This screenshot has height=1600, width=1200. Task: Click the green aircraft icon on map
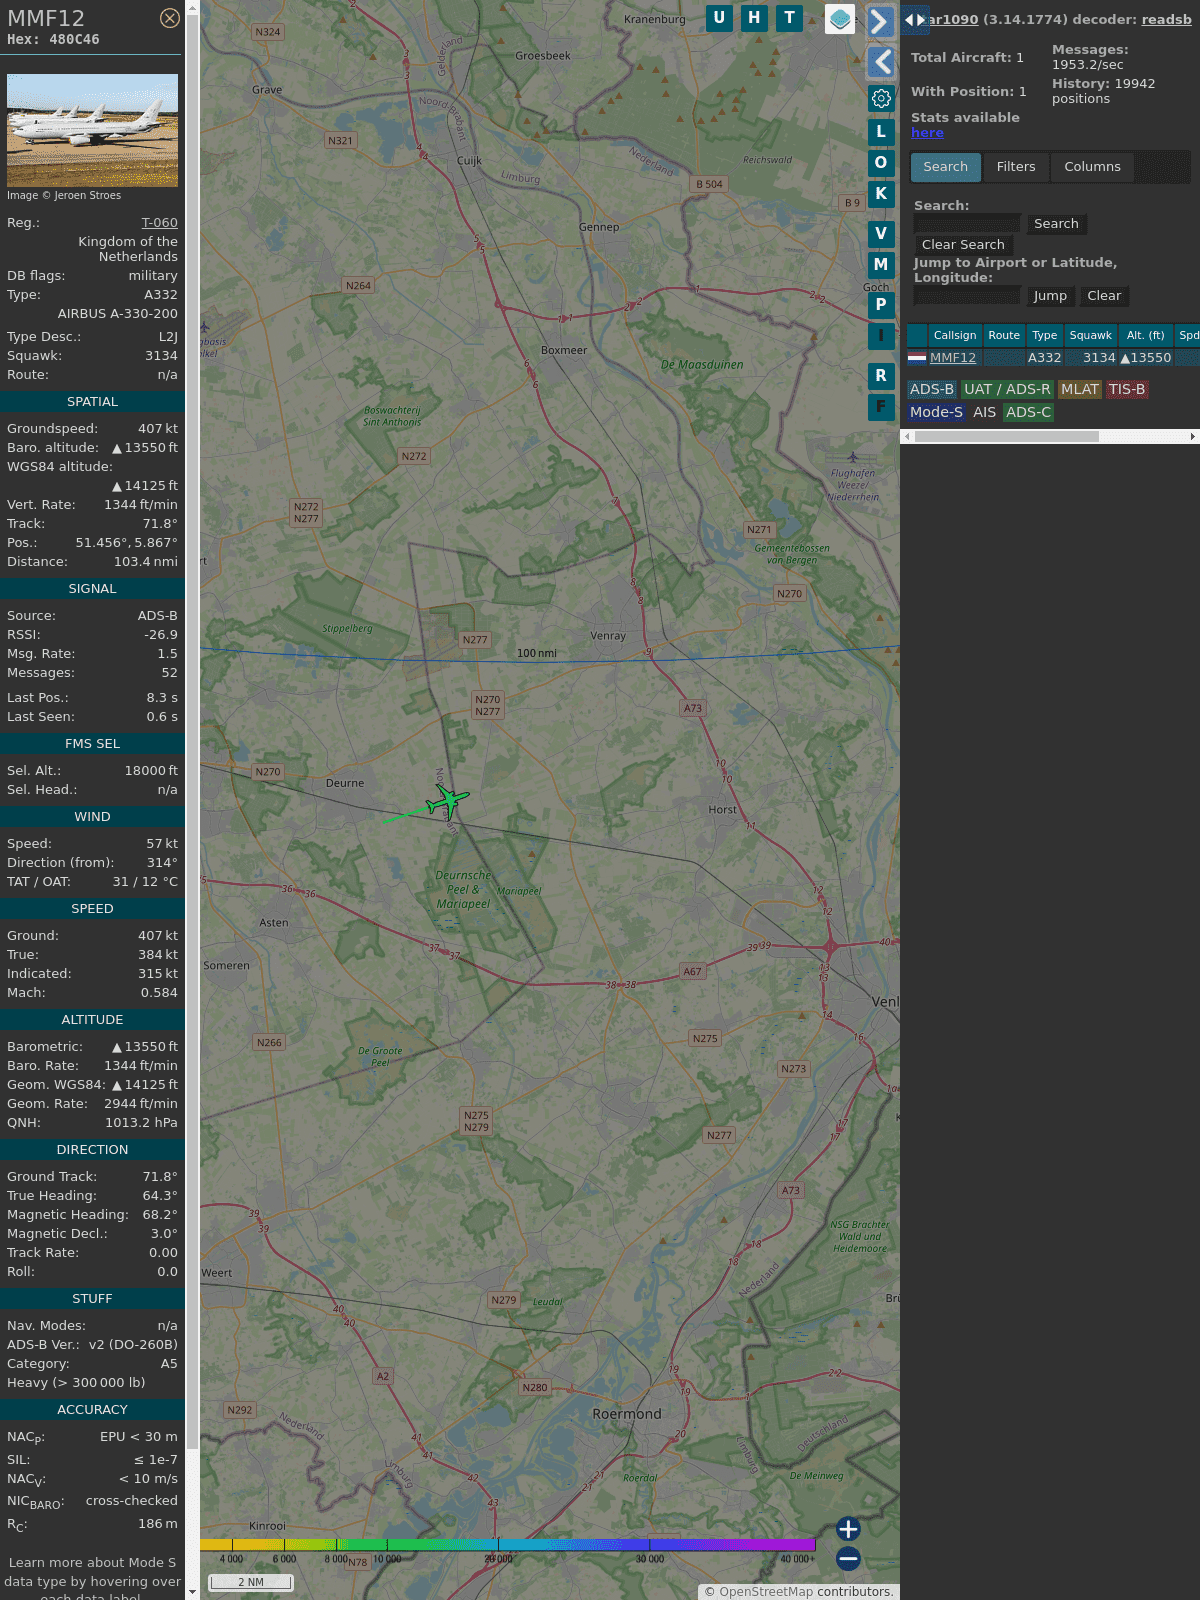point(447,800)
